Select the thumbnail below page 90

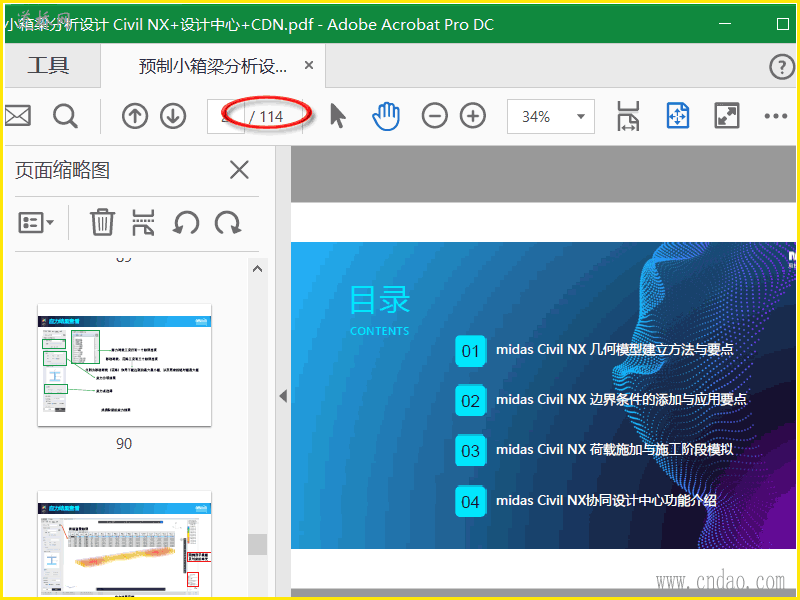point(124,543)
